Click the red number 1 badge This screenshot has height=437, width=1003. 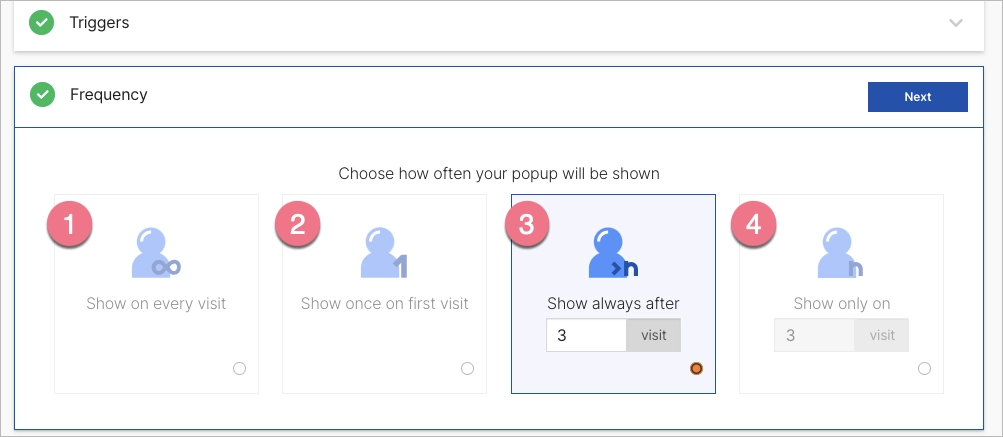[x=69, y=225]
